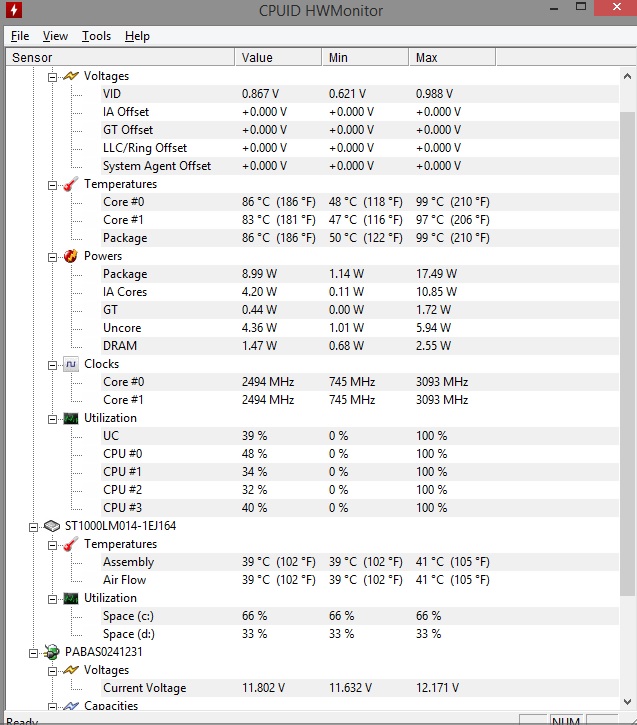The image size is (637, 725).
Task: Collapse the CPU Voltages section
Action: [53, 76]
